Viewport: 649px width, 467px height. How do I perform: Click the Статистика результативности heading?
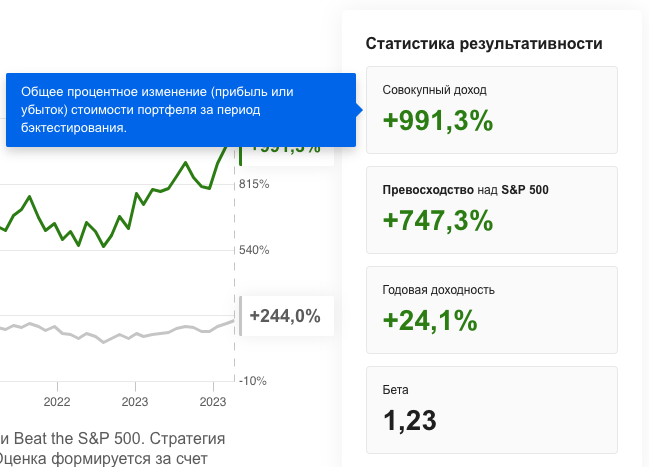pyautogui.click(x=484, y=43)
